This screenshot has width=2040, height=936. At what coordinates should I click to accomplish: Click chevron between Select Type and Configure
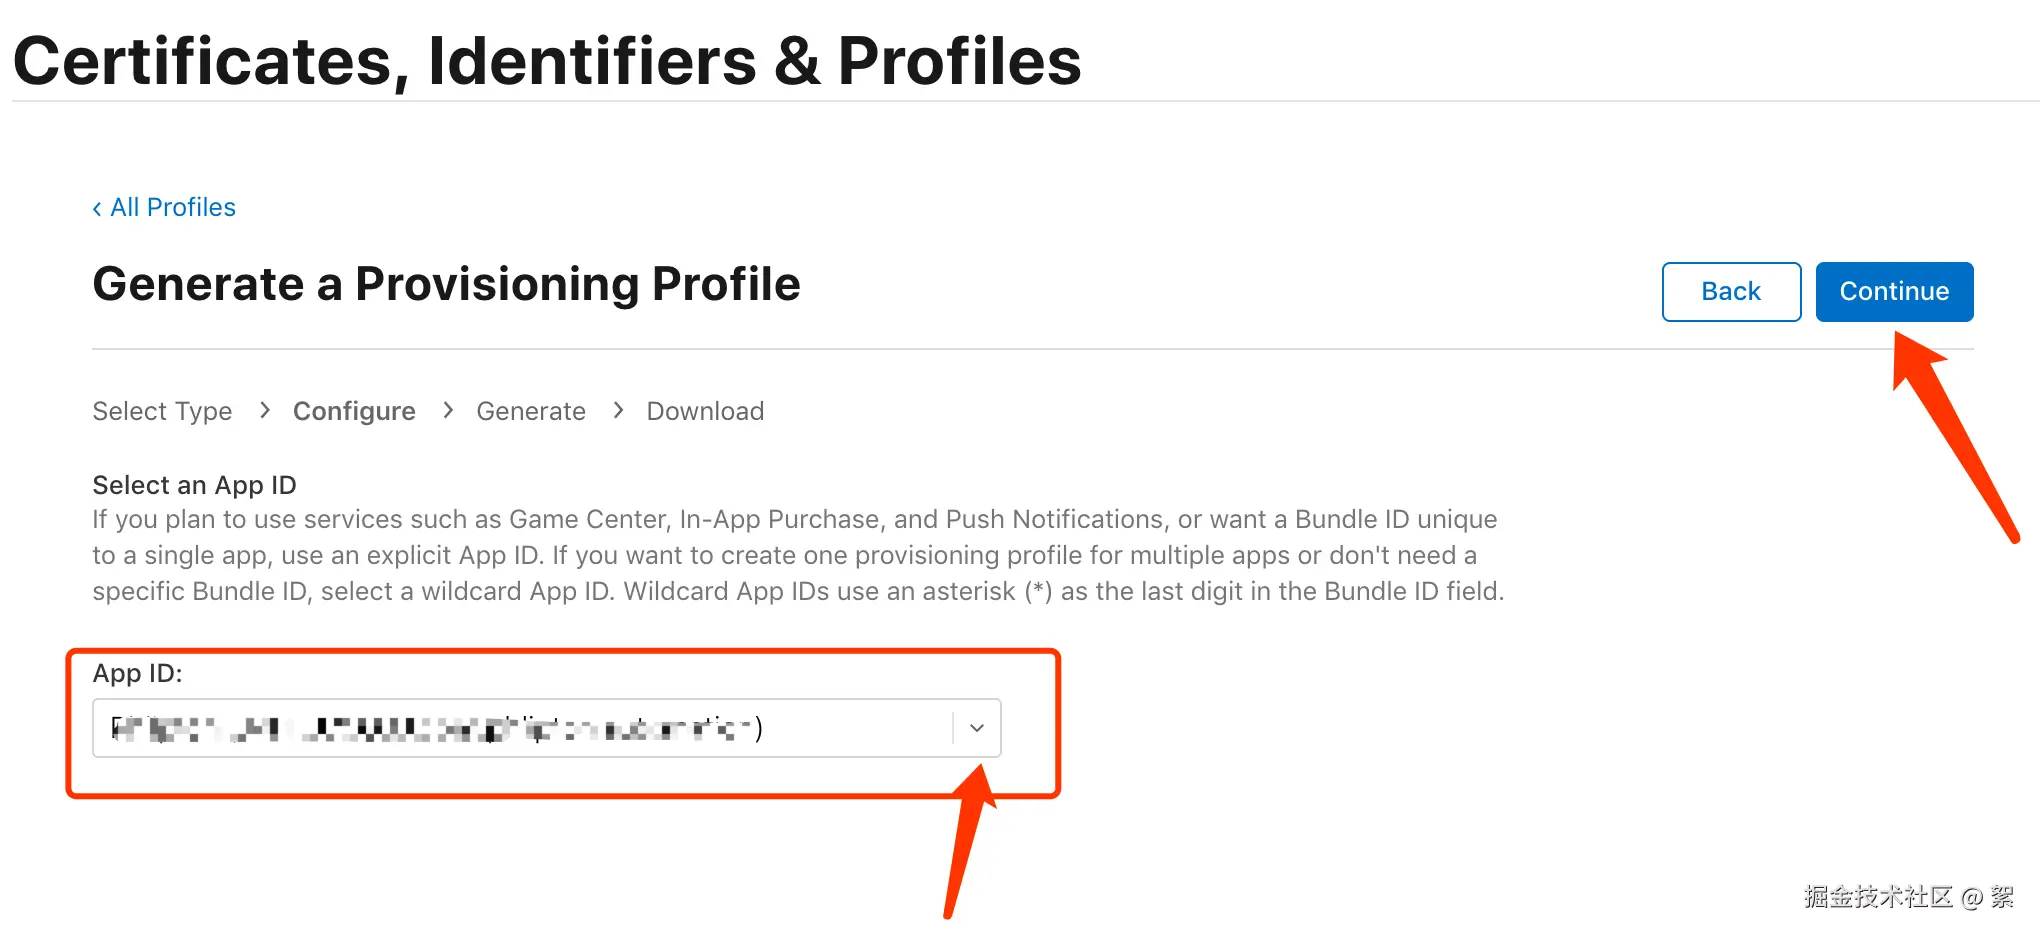264,411
